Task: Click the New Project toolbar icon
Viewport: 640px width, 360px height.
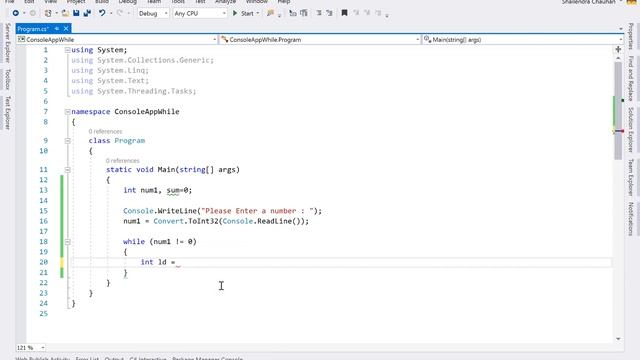Action: point(48,13)
